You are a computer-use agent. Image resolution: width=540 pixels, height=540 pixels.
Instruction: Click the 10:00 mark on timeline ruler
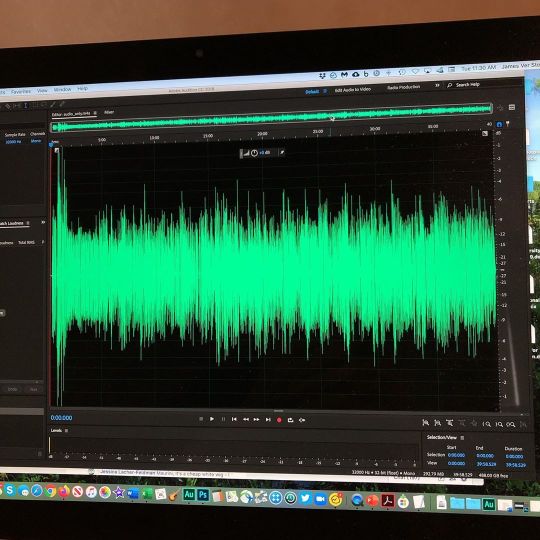pyautogui.click(x=154, y=138)
